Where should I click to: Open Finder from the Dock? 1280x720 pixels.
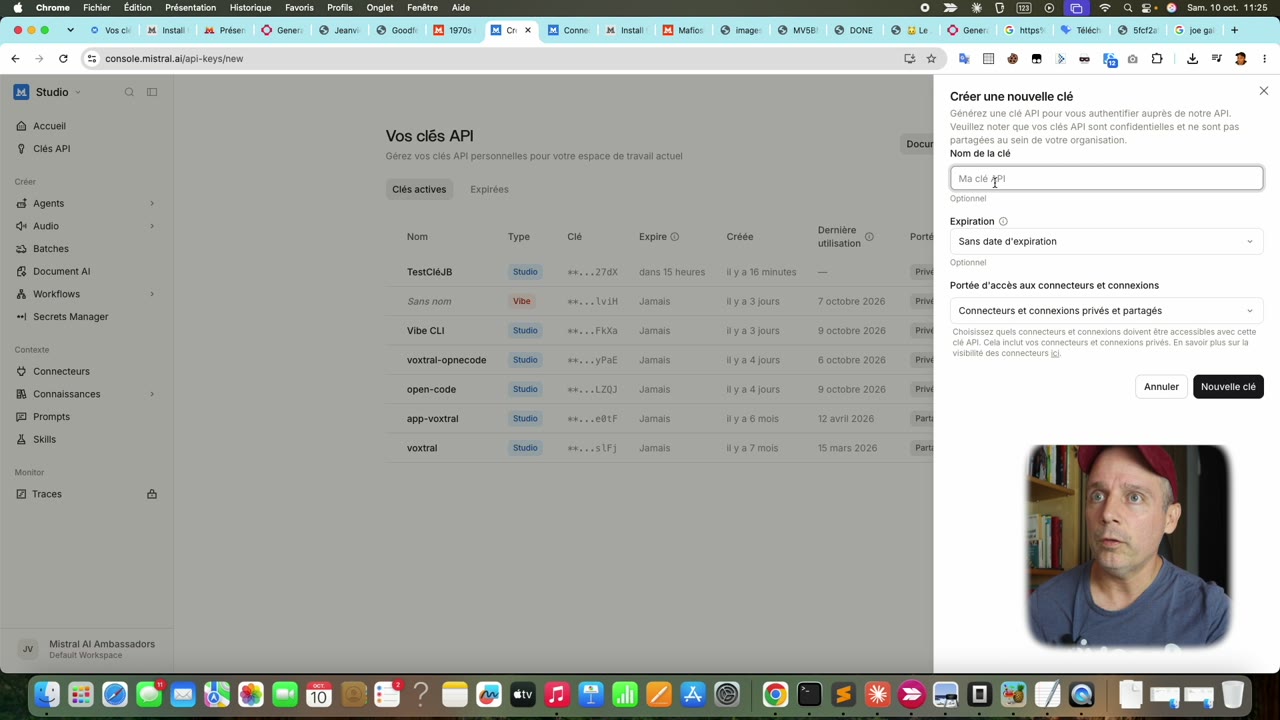[x=47, y=694]
